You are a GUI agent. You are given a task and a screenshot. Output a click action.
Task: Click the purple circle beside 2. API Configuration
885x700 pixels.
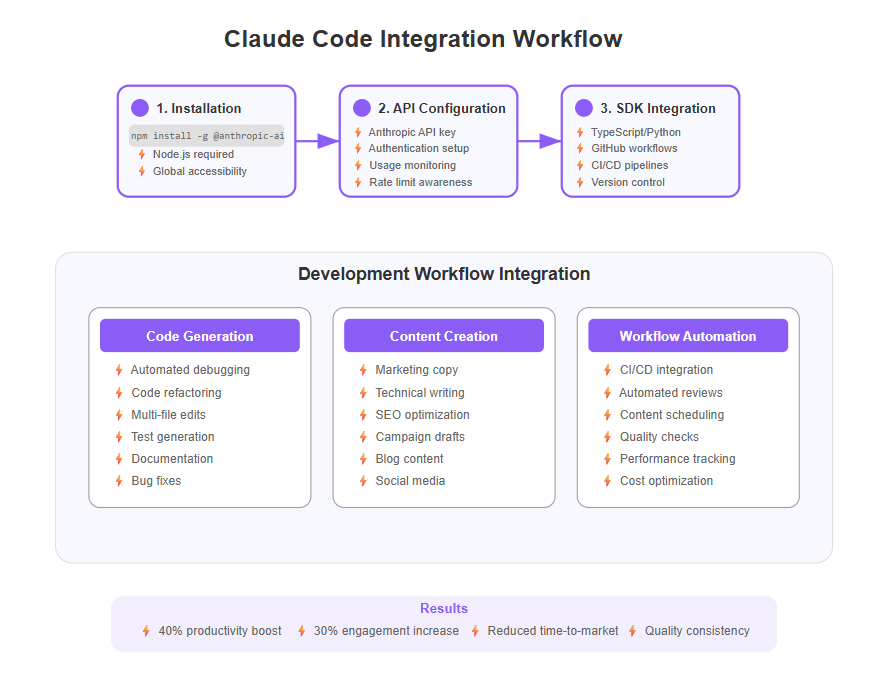pos(362,108)
